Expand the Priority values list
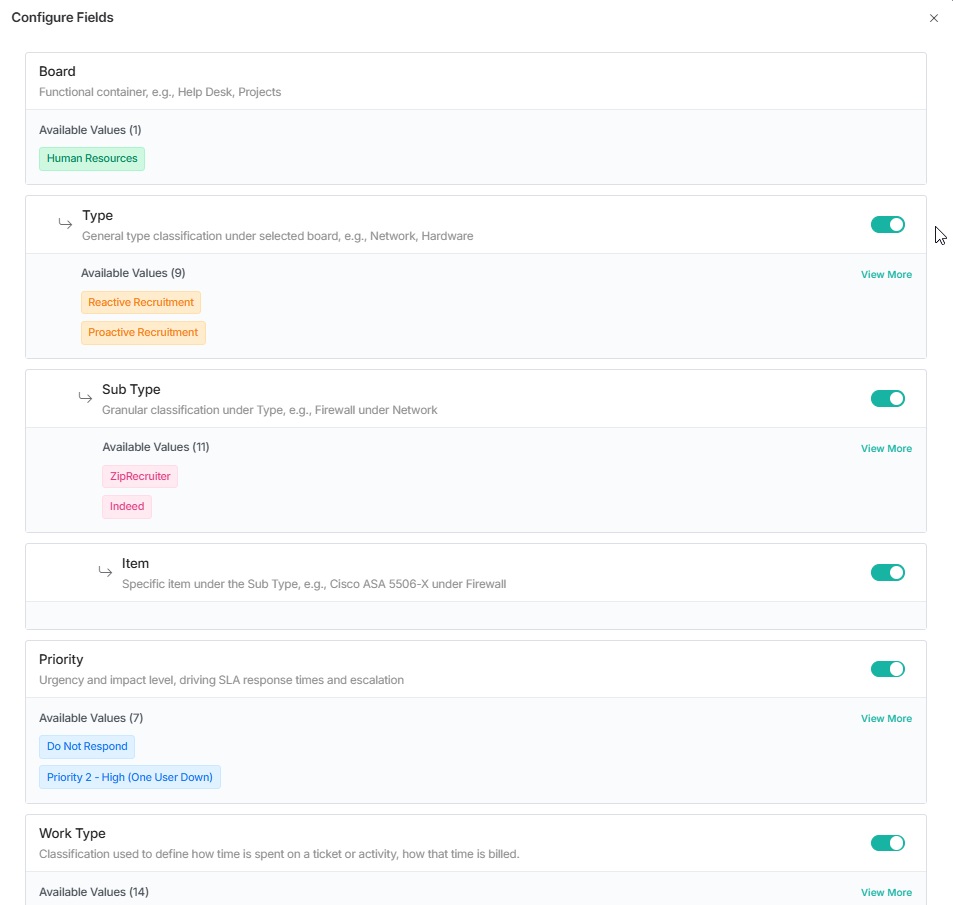The height and width of the screenshot is (905, 953). click(886, 718)
